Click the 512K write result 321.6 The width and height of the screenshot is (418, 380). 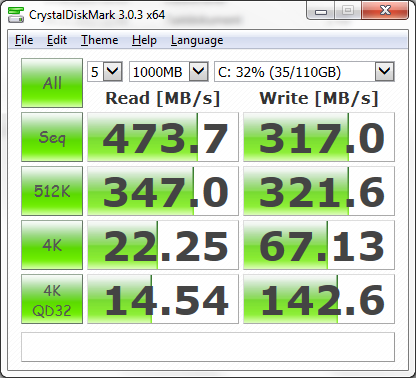[x=319, y=191]
